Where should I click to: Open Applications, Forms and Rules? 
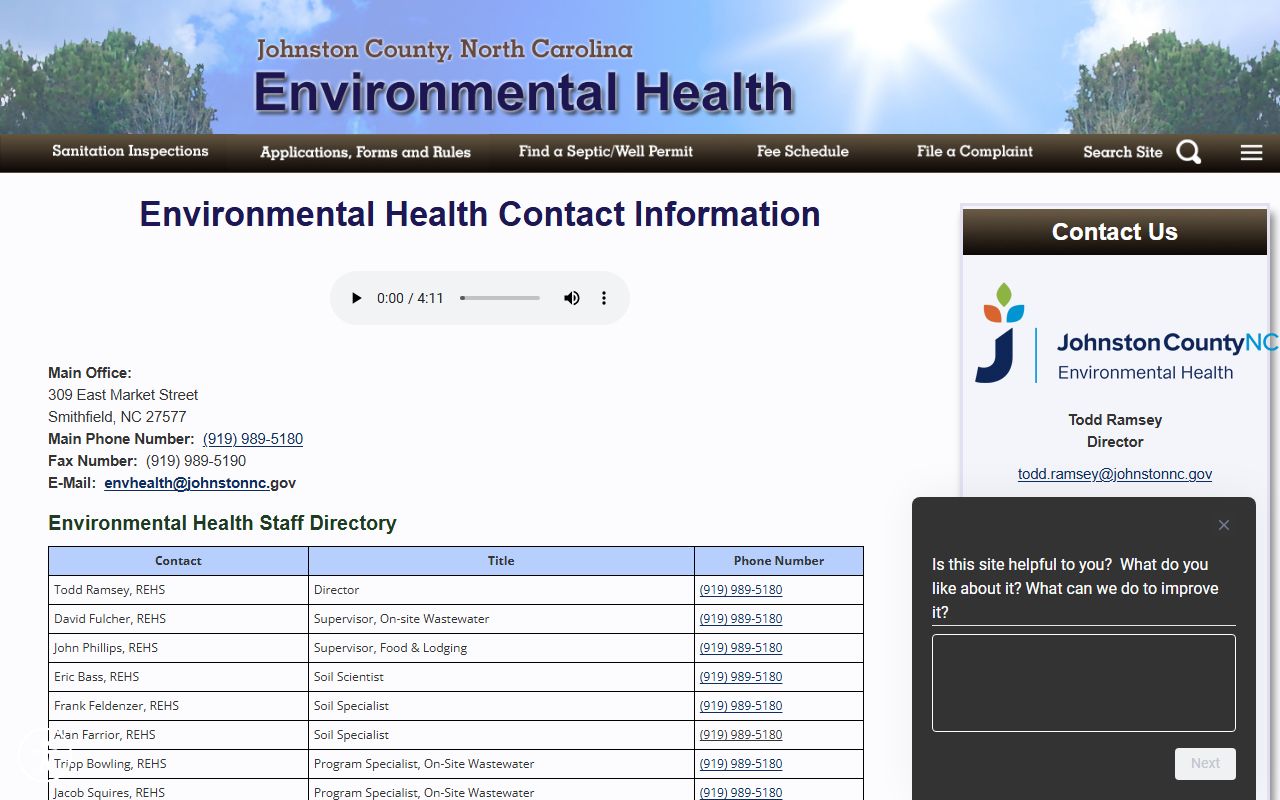365,152
